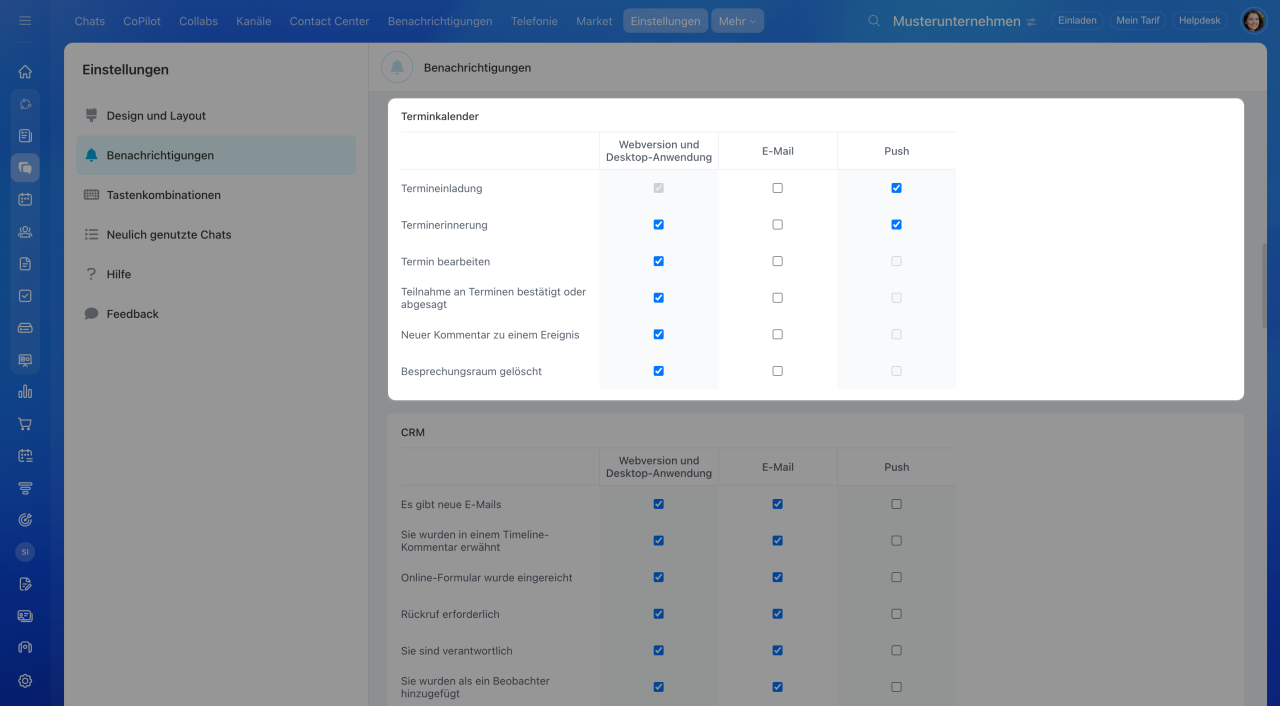Open the funnel icon in sidebar

(x=25, y=488)
